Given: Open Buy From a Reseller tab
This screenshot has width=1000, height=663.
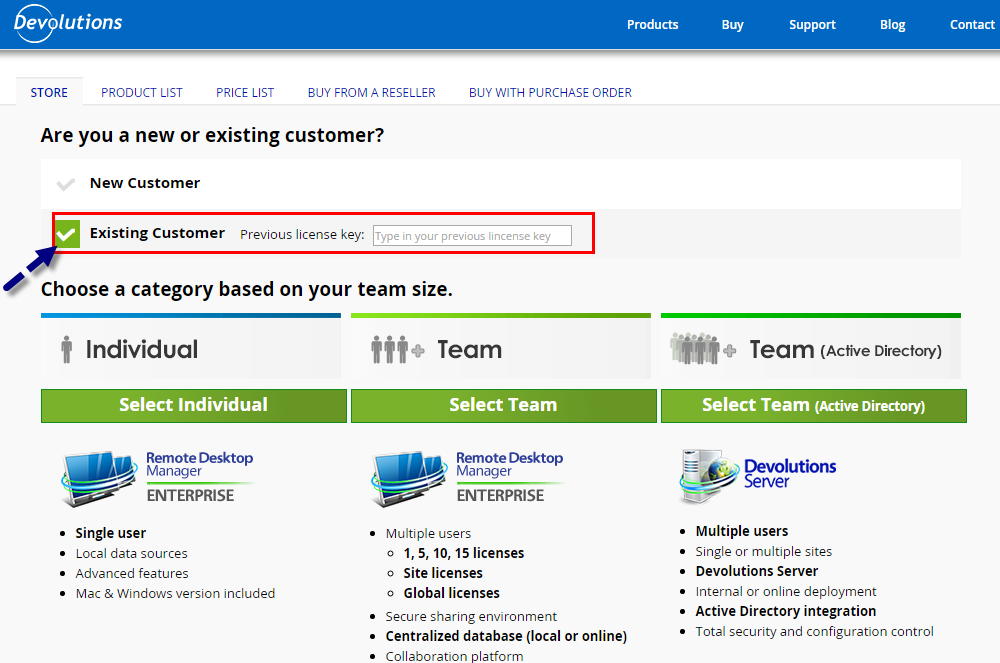Looking at the screenshot, I should 371,92.
